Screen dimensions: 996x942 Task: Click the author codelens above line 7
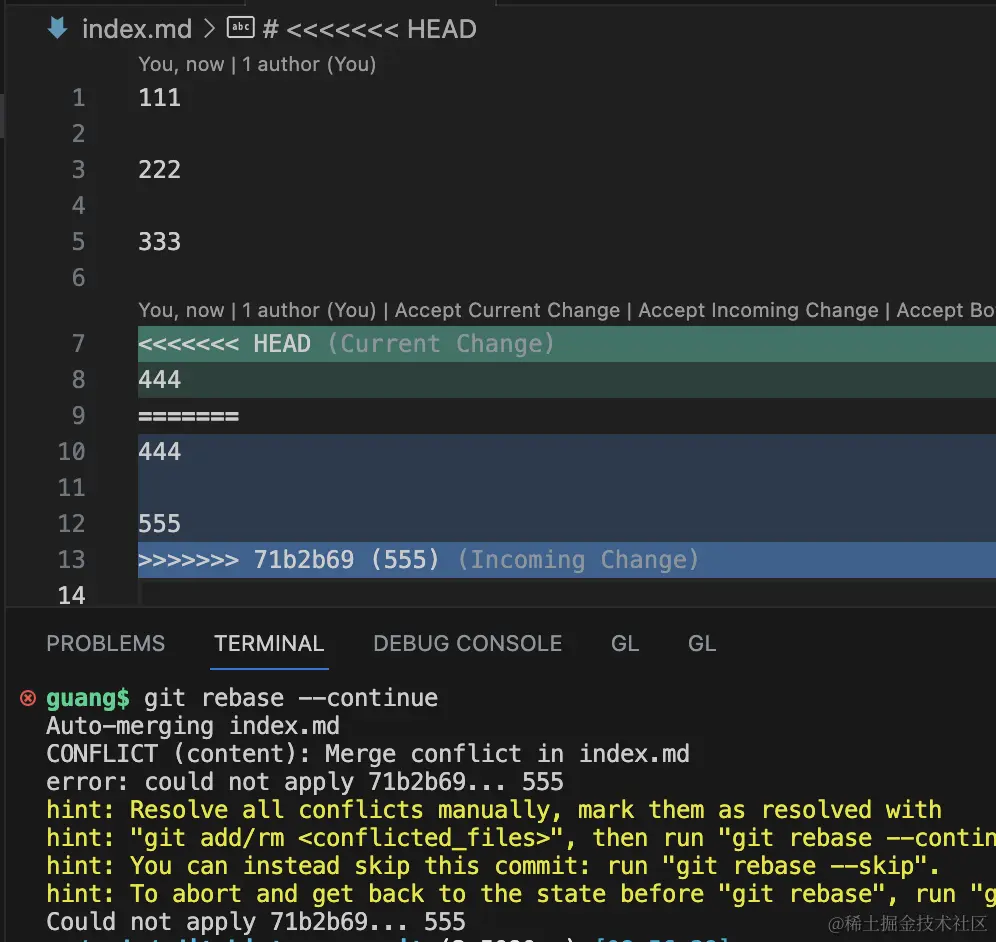click(257, 310)
